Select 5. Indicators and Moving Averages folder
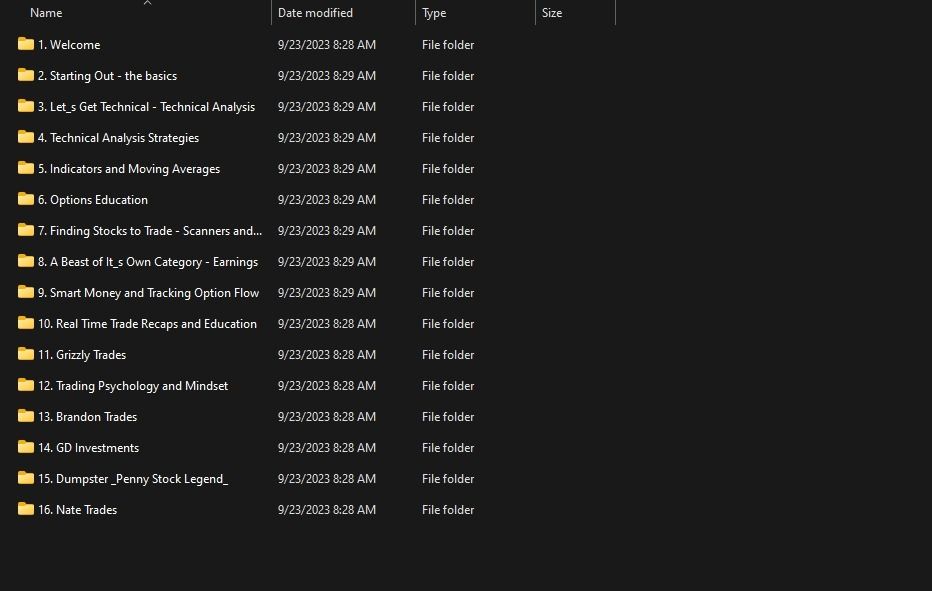932x591 pixels. (128, 169)
